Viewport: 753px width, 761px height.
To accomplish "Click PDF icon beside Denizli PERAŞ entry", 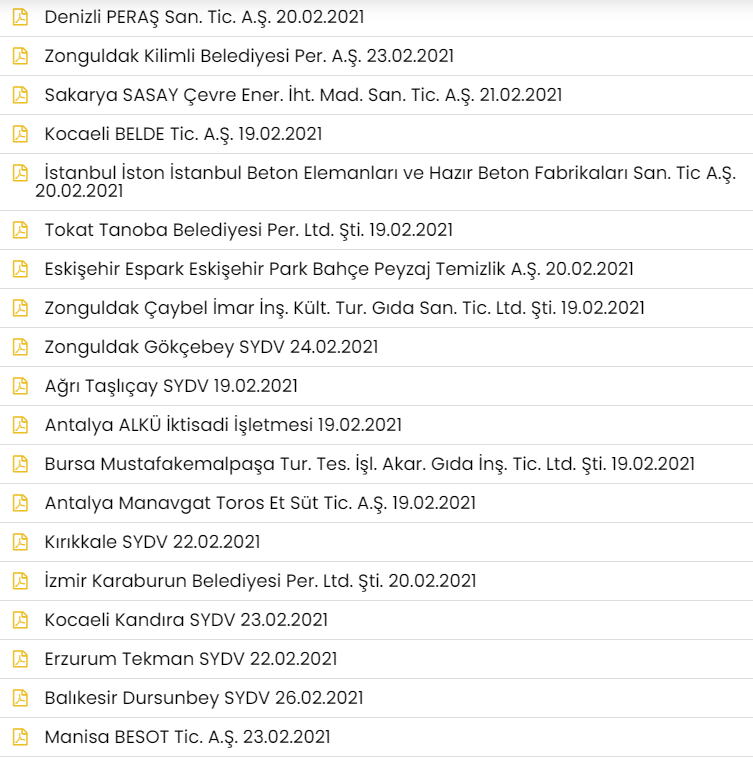I will [x=20, y=17].
